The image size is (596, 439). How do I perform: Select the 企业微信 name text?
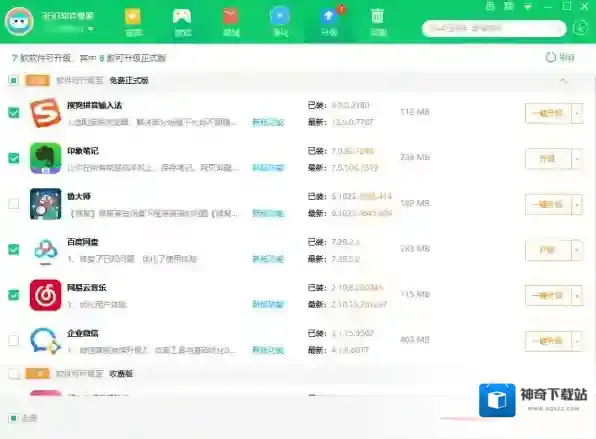(x=82, y=333)
